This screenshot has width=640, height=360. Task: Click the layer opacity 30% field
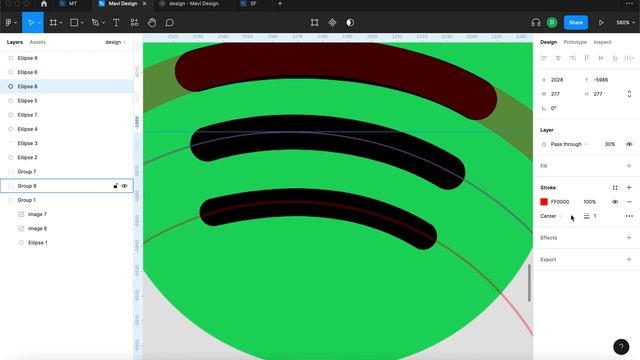[x=610, y=144]
